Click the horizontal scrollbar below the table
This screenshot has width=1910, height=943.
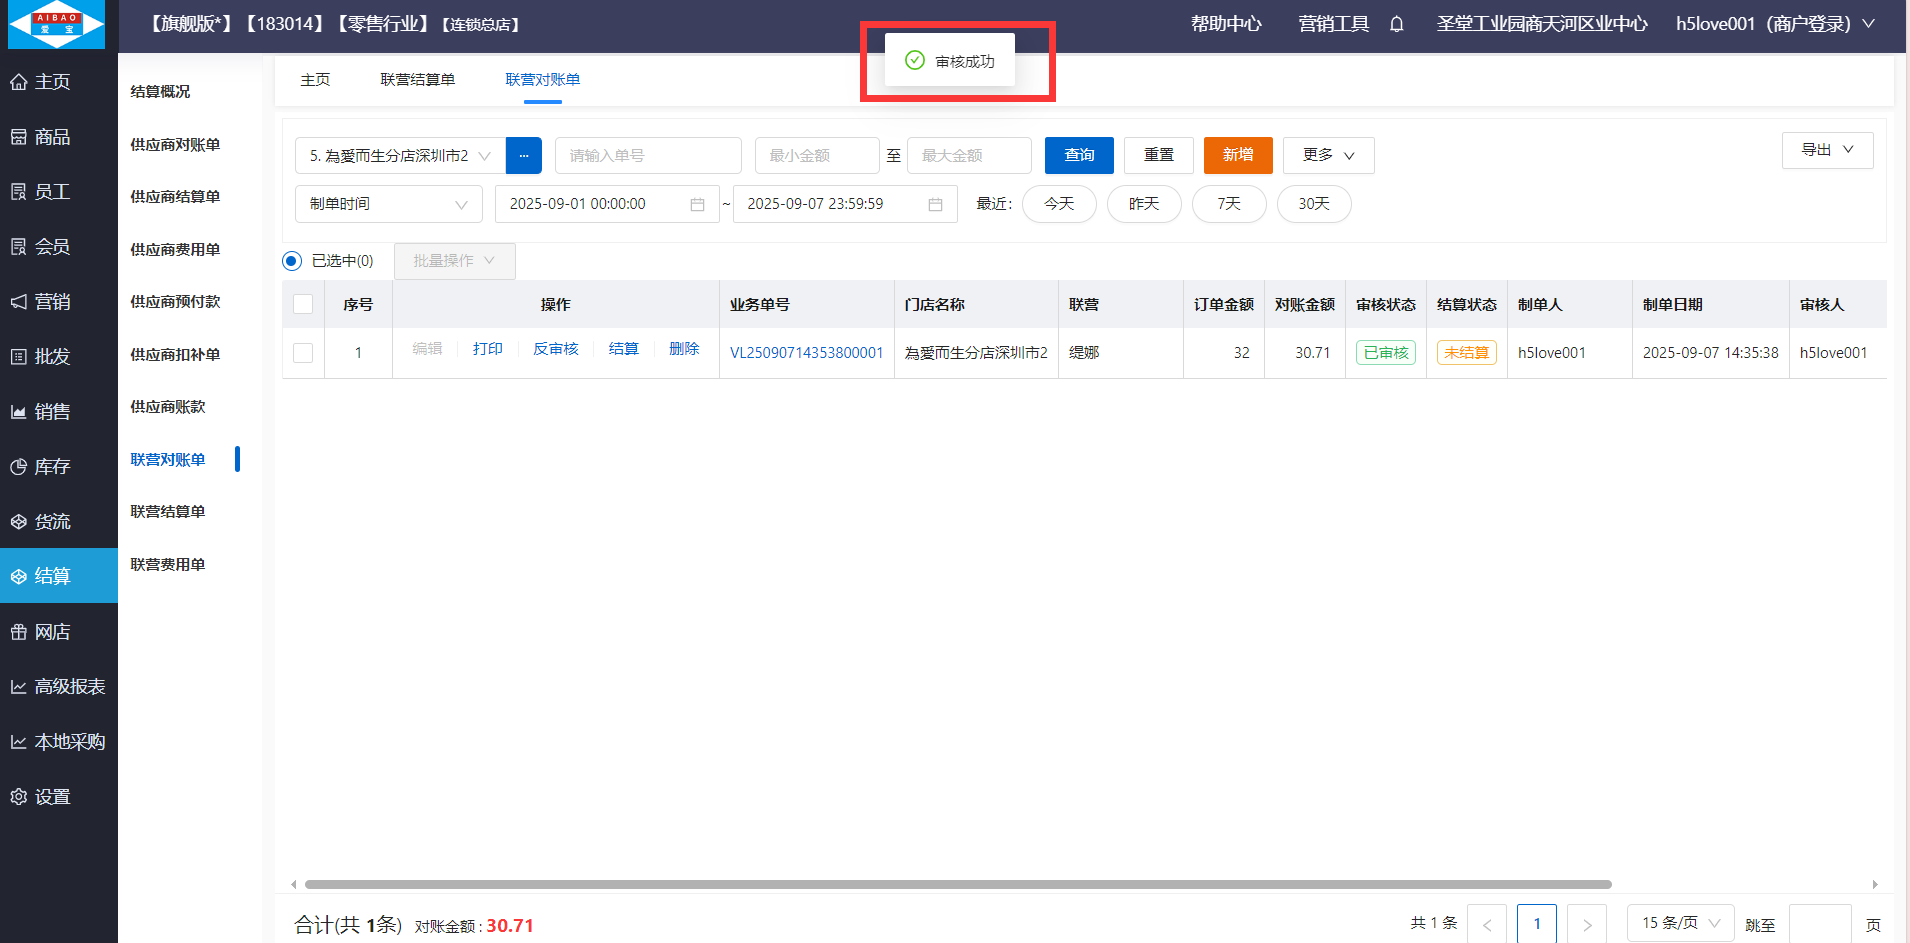pos(957,884)
